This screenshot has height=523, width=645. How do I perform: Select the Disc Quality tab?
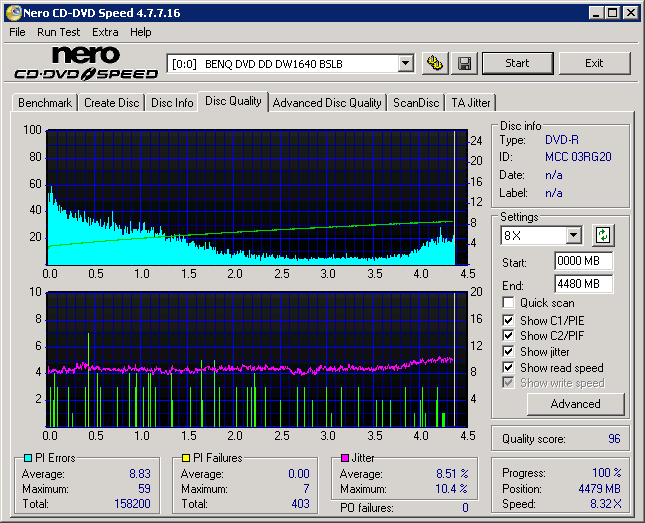tap(233, 101)
